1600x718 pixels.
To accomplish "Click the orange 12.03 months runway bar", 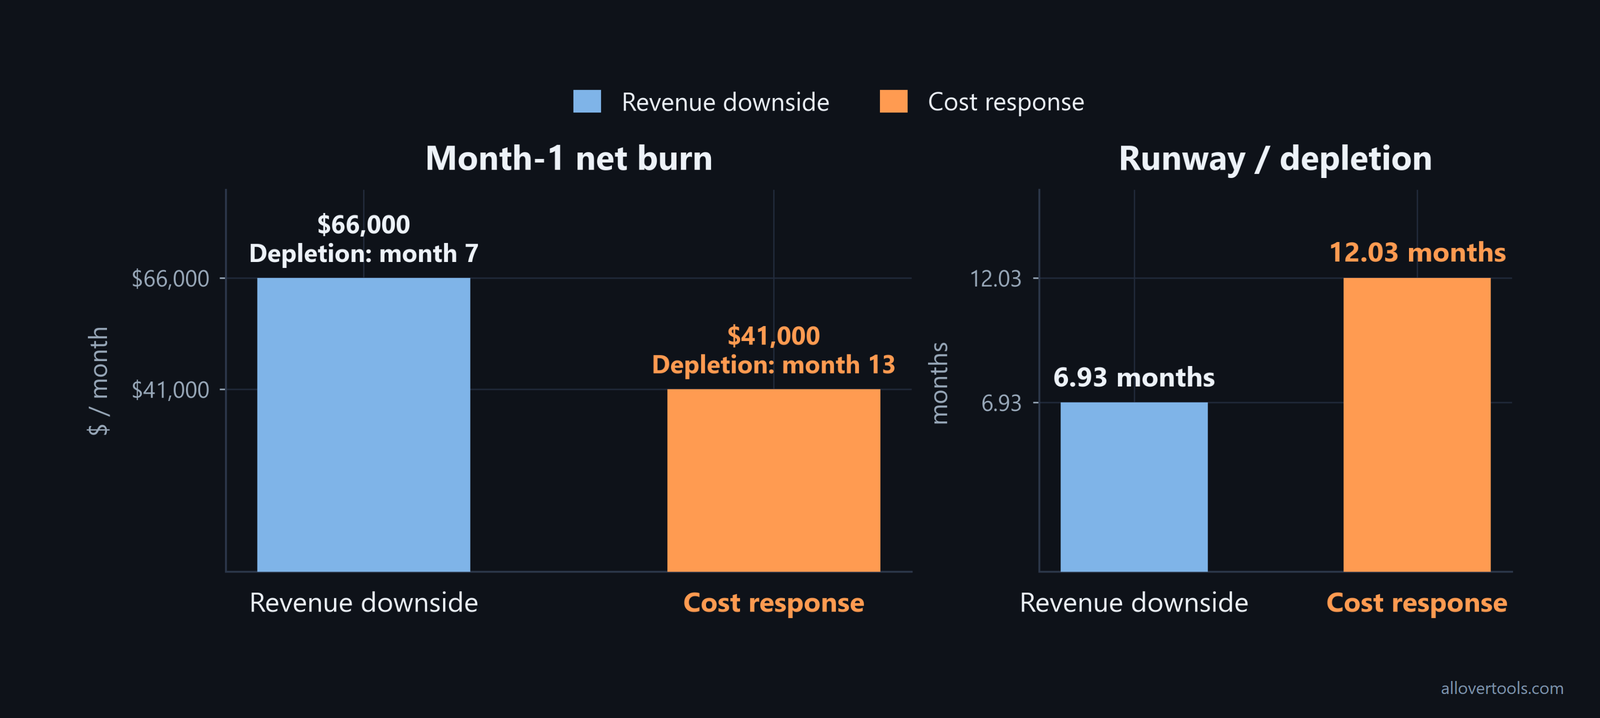I will point(1417,424).
